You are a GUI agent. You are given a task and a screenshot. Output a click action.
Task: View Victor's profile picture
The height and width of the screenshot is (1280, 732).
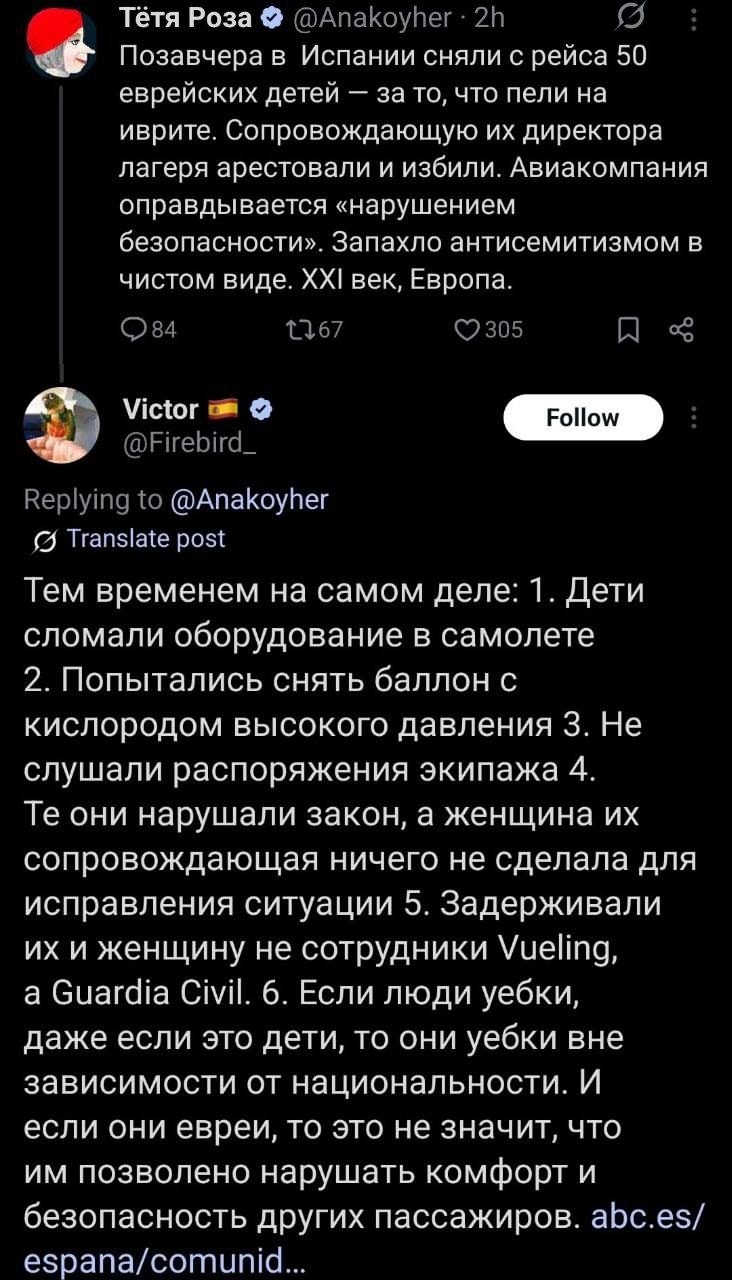point(60,425)
